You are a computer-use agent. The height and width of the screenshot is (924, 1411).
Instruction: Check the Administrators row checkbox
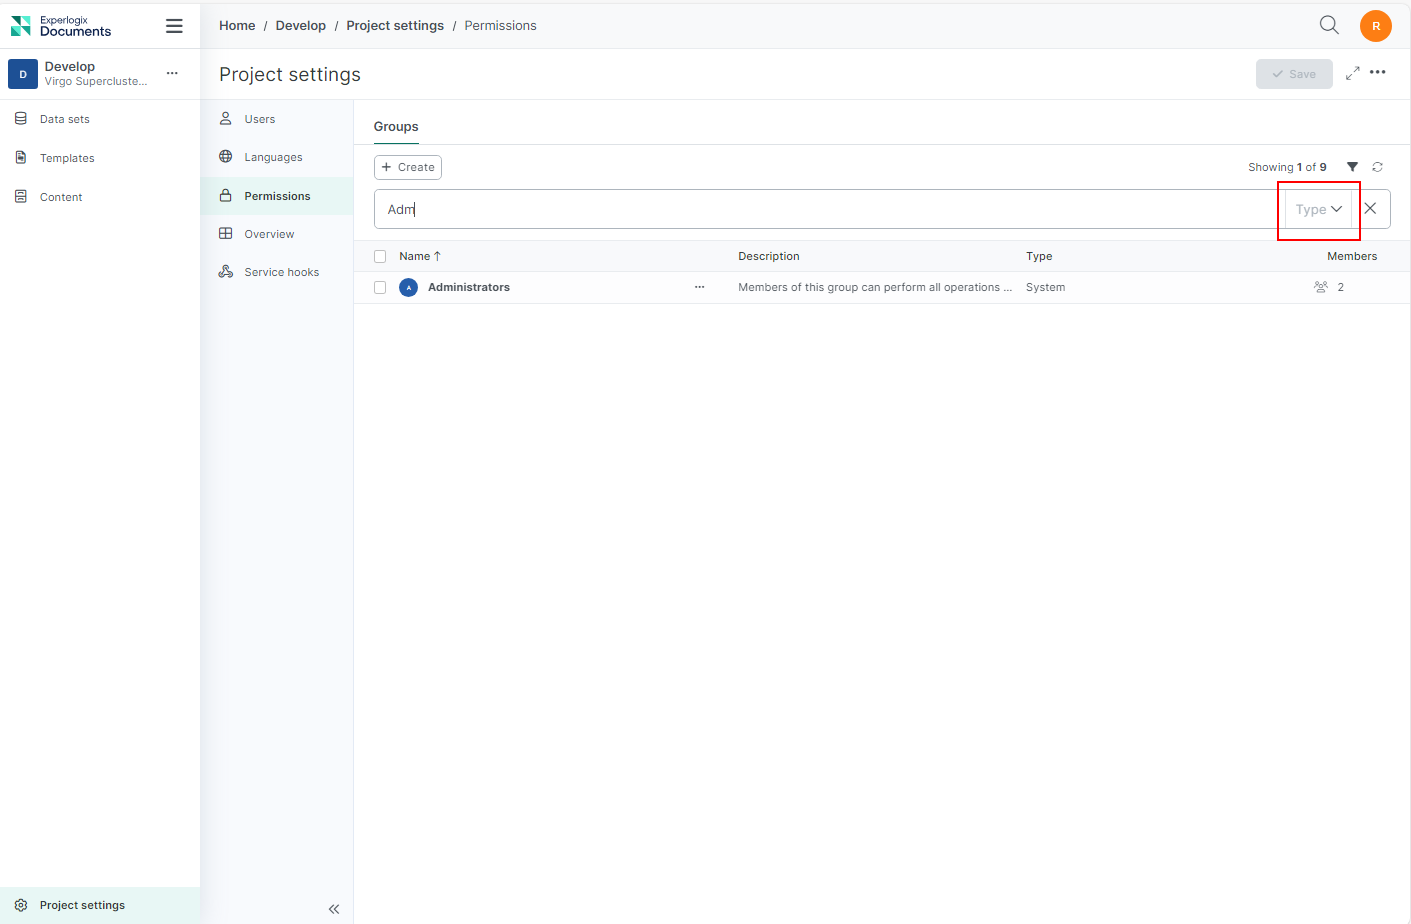click(380, 287)
